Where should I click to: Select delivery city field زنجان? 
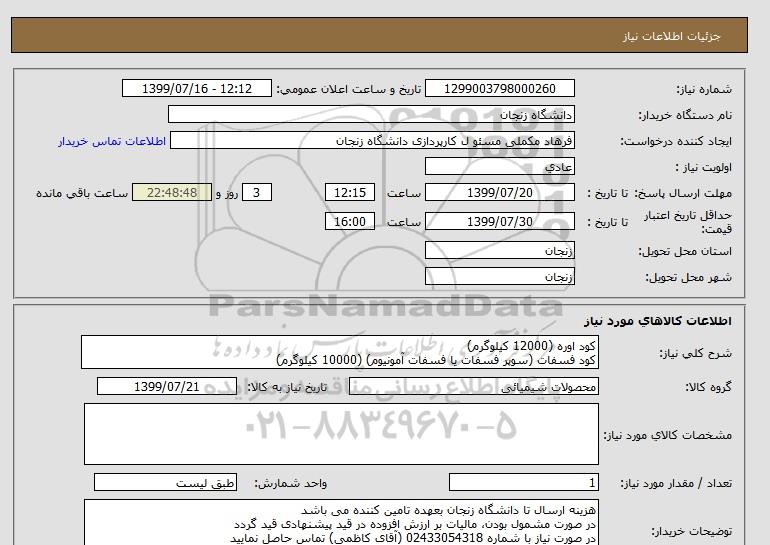[x=499, y=276]
